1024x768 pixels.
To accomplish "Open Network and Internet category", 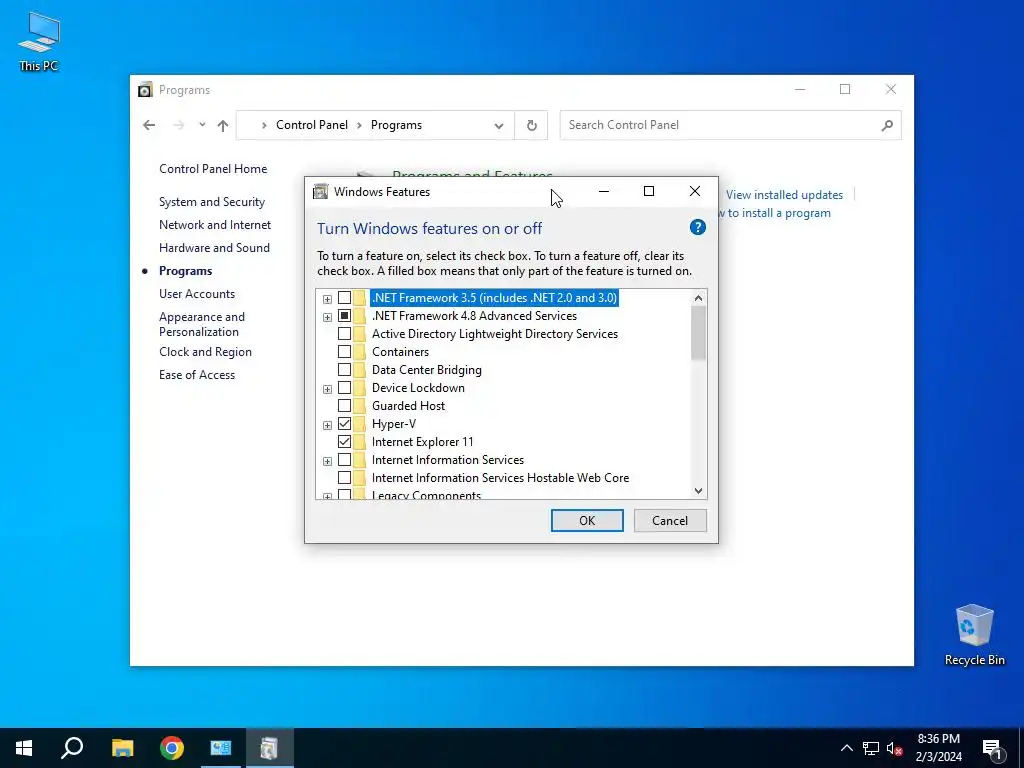I will pyautogui.click(x=215, y=225).
